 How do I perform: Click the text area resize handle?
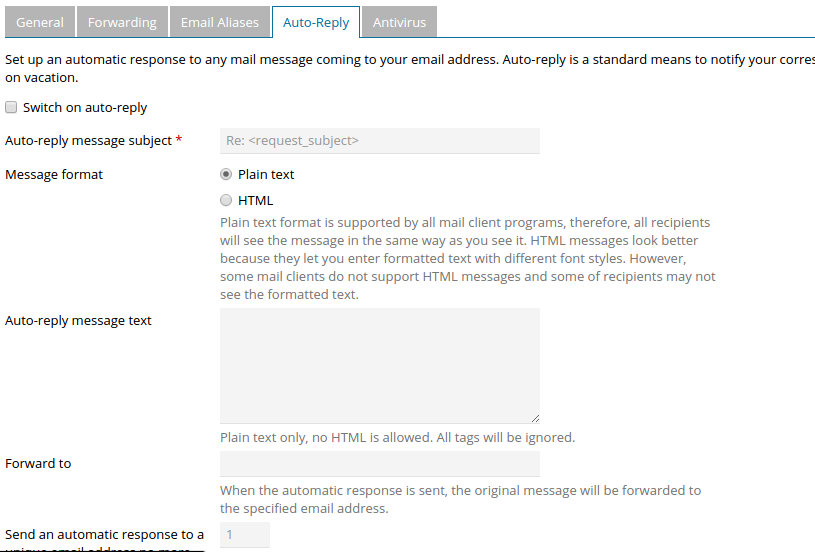[x=535, y=418]
